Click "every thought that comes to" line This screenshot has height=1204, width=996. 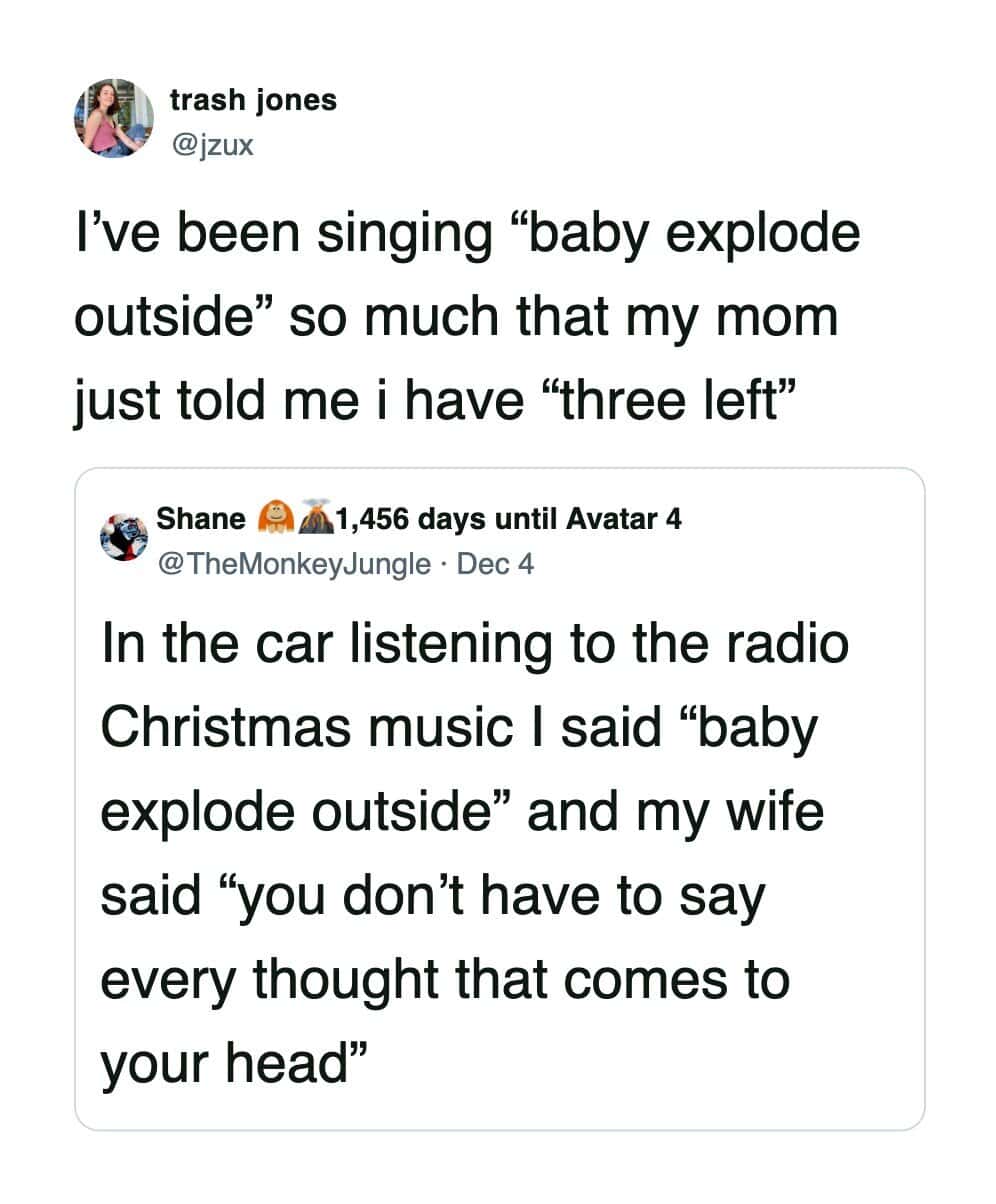(445, 980)
